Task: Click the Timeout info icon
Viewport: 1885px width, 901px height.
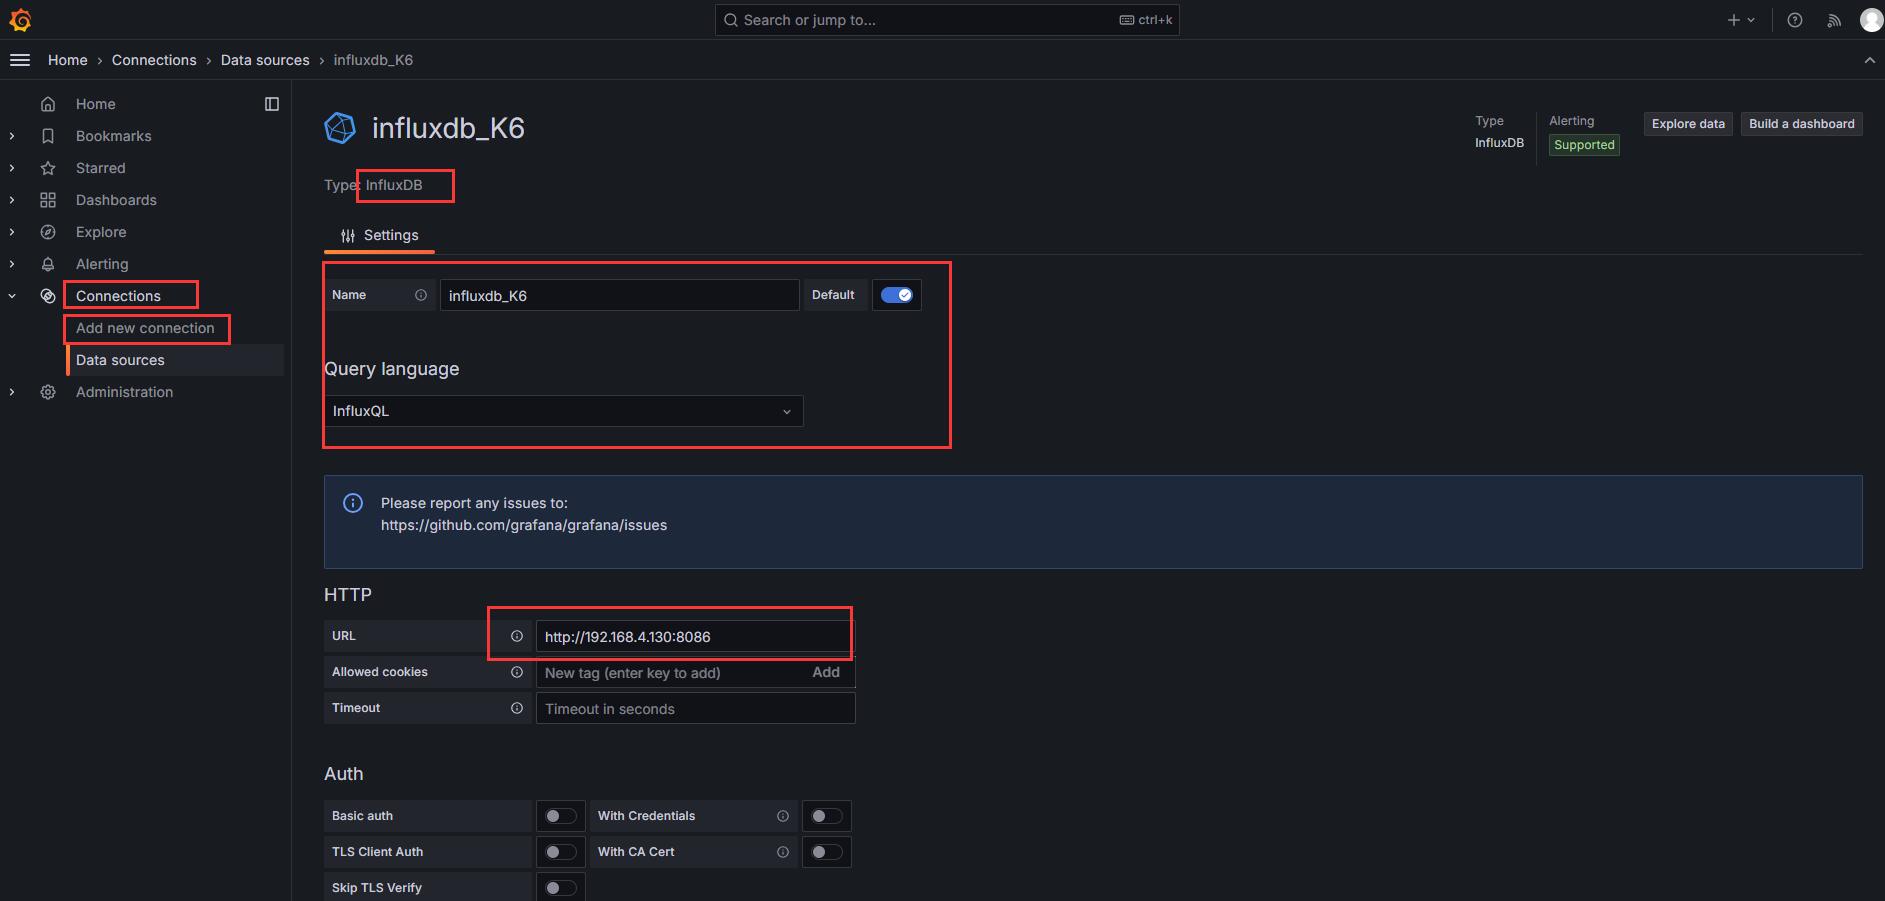Action: (517, 708)
